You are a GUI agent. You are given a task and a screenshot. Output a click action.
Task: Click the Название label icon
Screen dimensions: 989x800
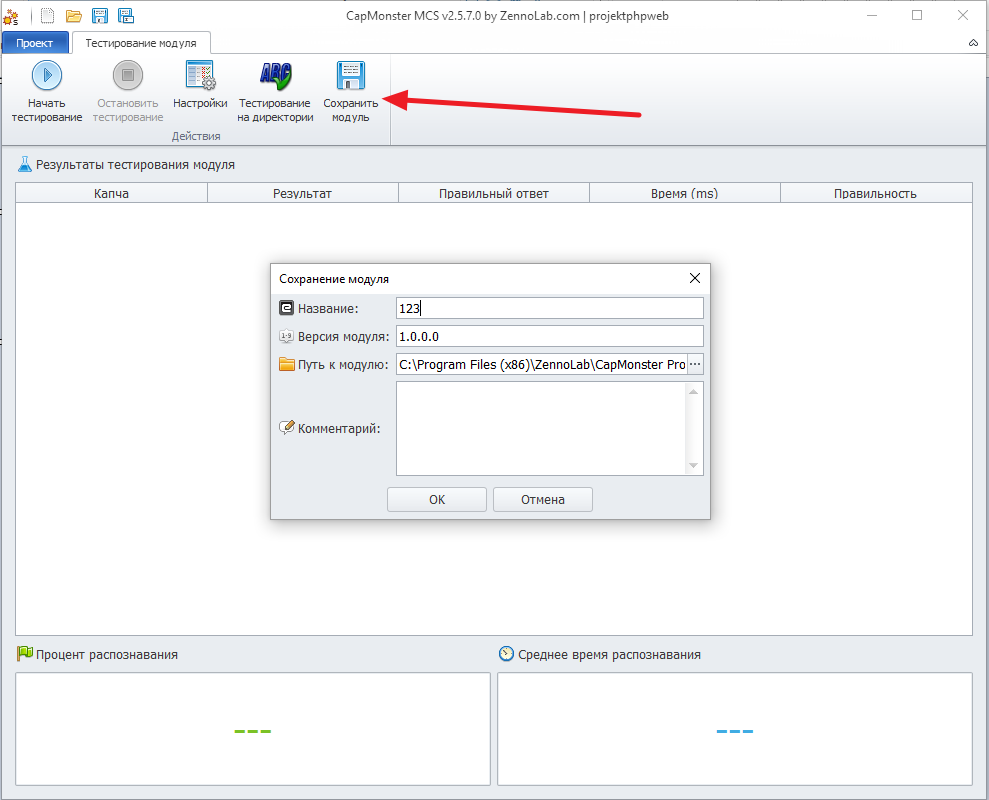pyautogui.click(x=286, y=308)
